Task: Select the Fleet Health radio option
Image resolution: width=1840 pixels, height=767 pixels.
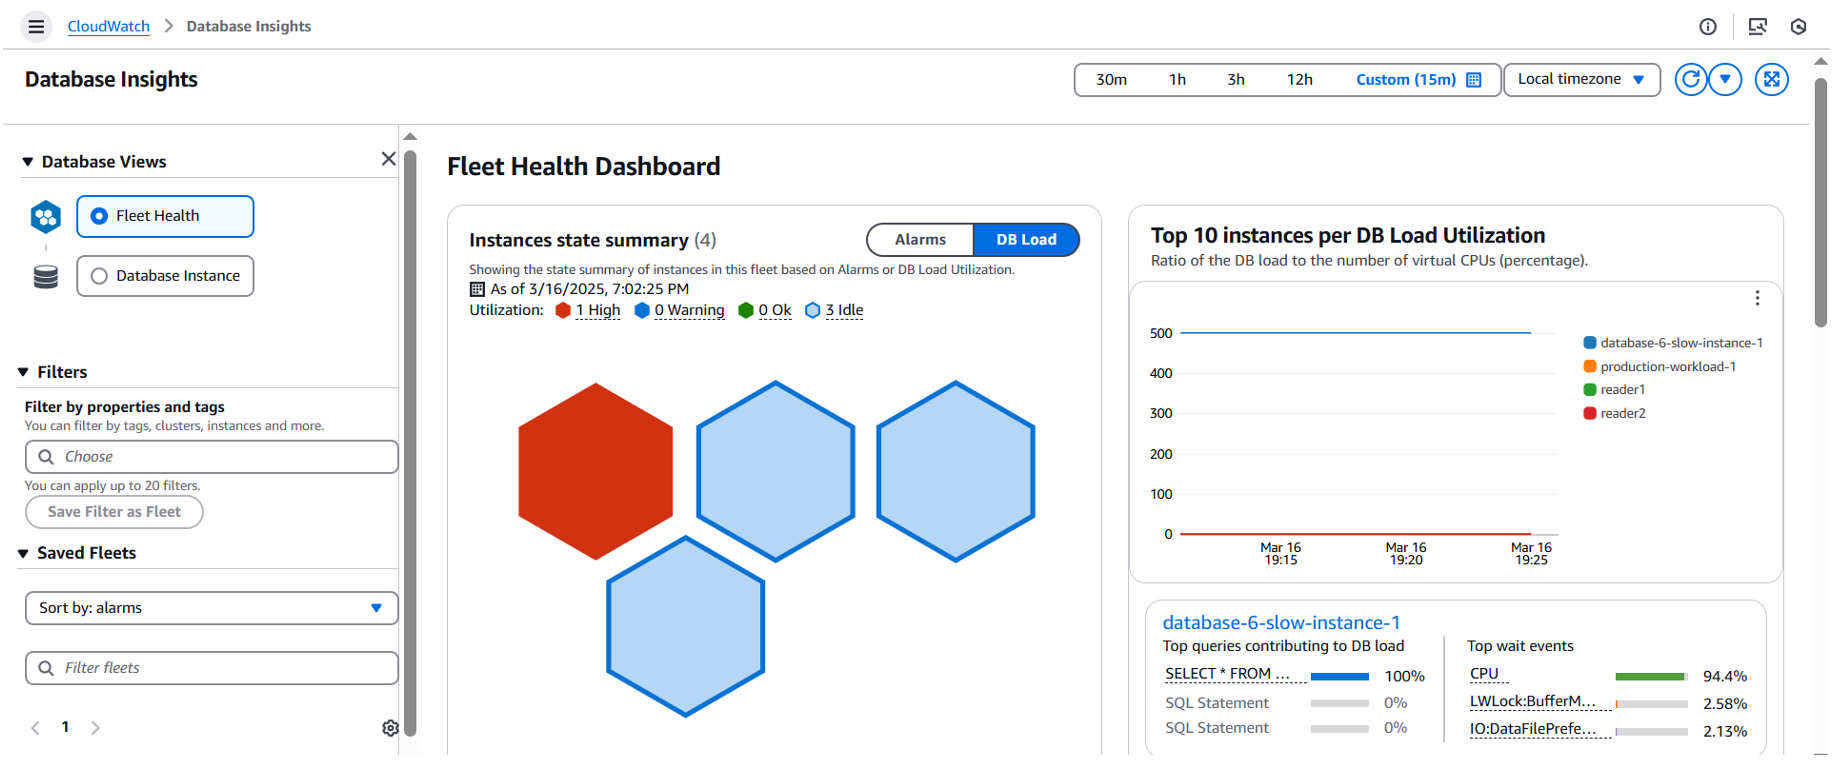Action: pos(165,216)
